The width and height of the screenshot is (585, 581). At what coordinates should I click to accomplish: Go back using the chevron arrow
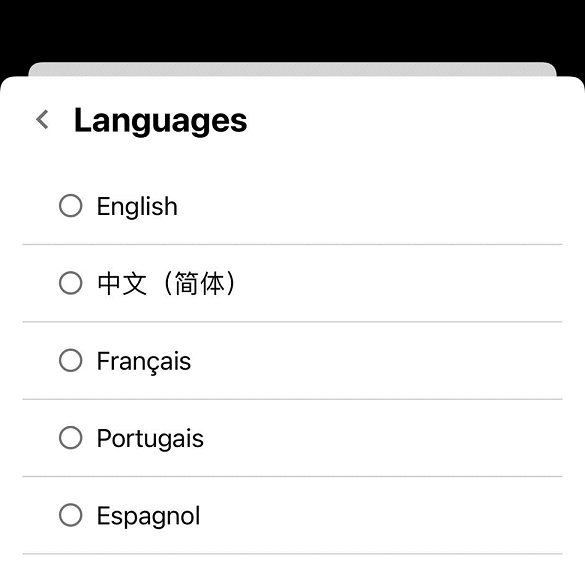(x=43, y=119)
